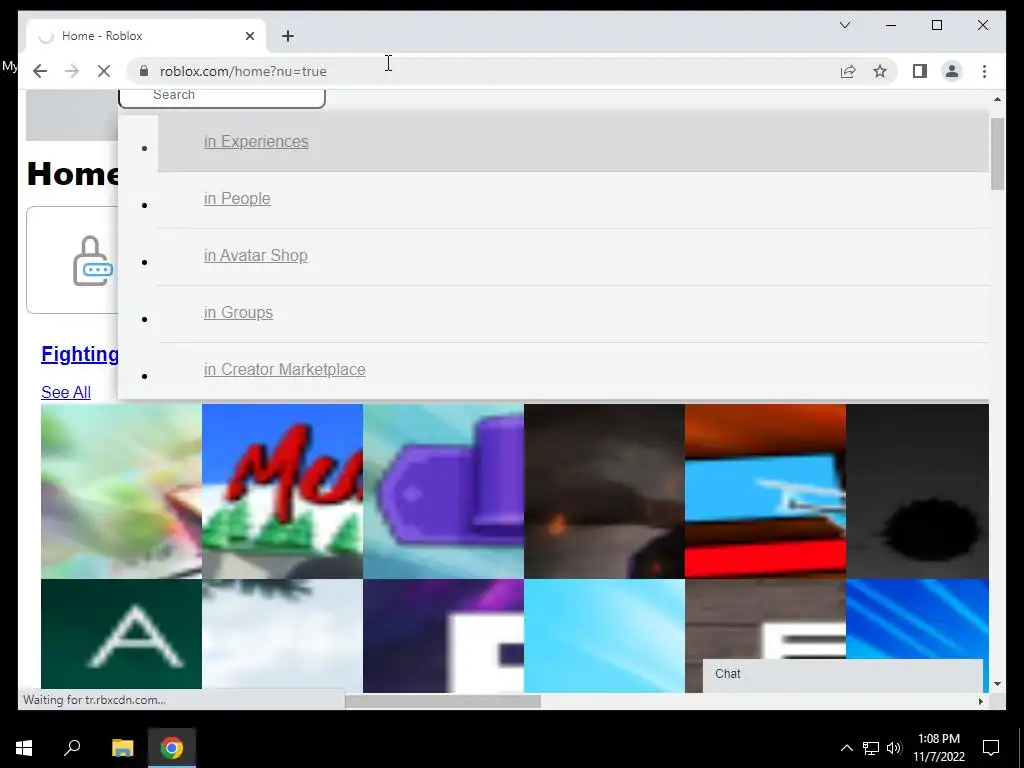The height and width of the screenshot is (768, 1024).
Task: Click the browser forward arrow
Action: pyautogui.click(x=72, y=71)
